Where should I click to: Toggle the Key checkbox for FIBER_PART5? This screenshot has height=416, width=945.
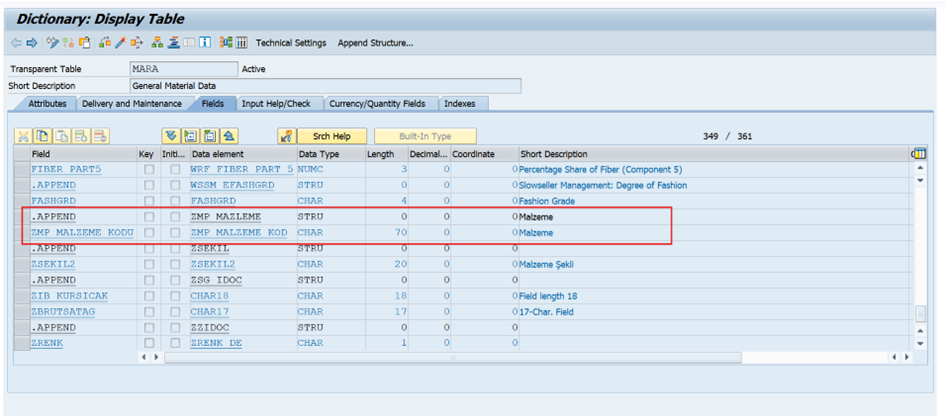point(148,170)
